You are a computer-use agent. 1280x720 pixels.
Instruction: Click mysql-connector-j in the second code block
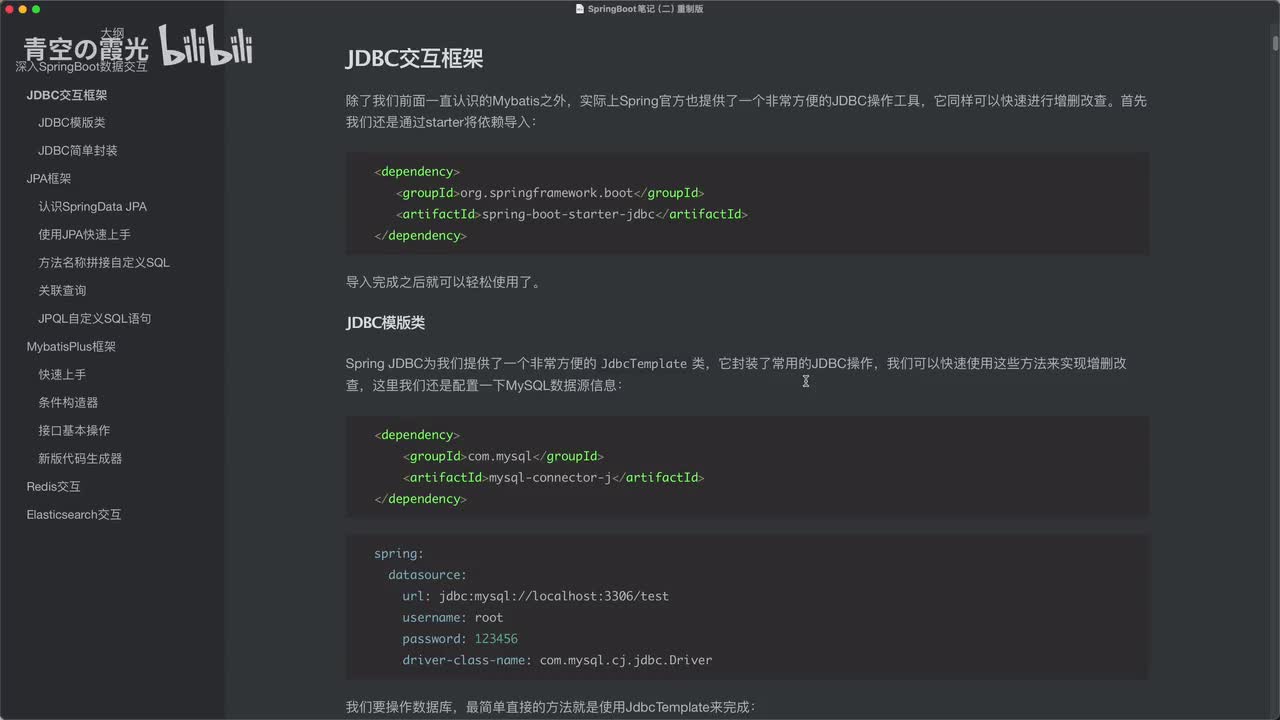click(550, 478)
